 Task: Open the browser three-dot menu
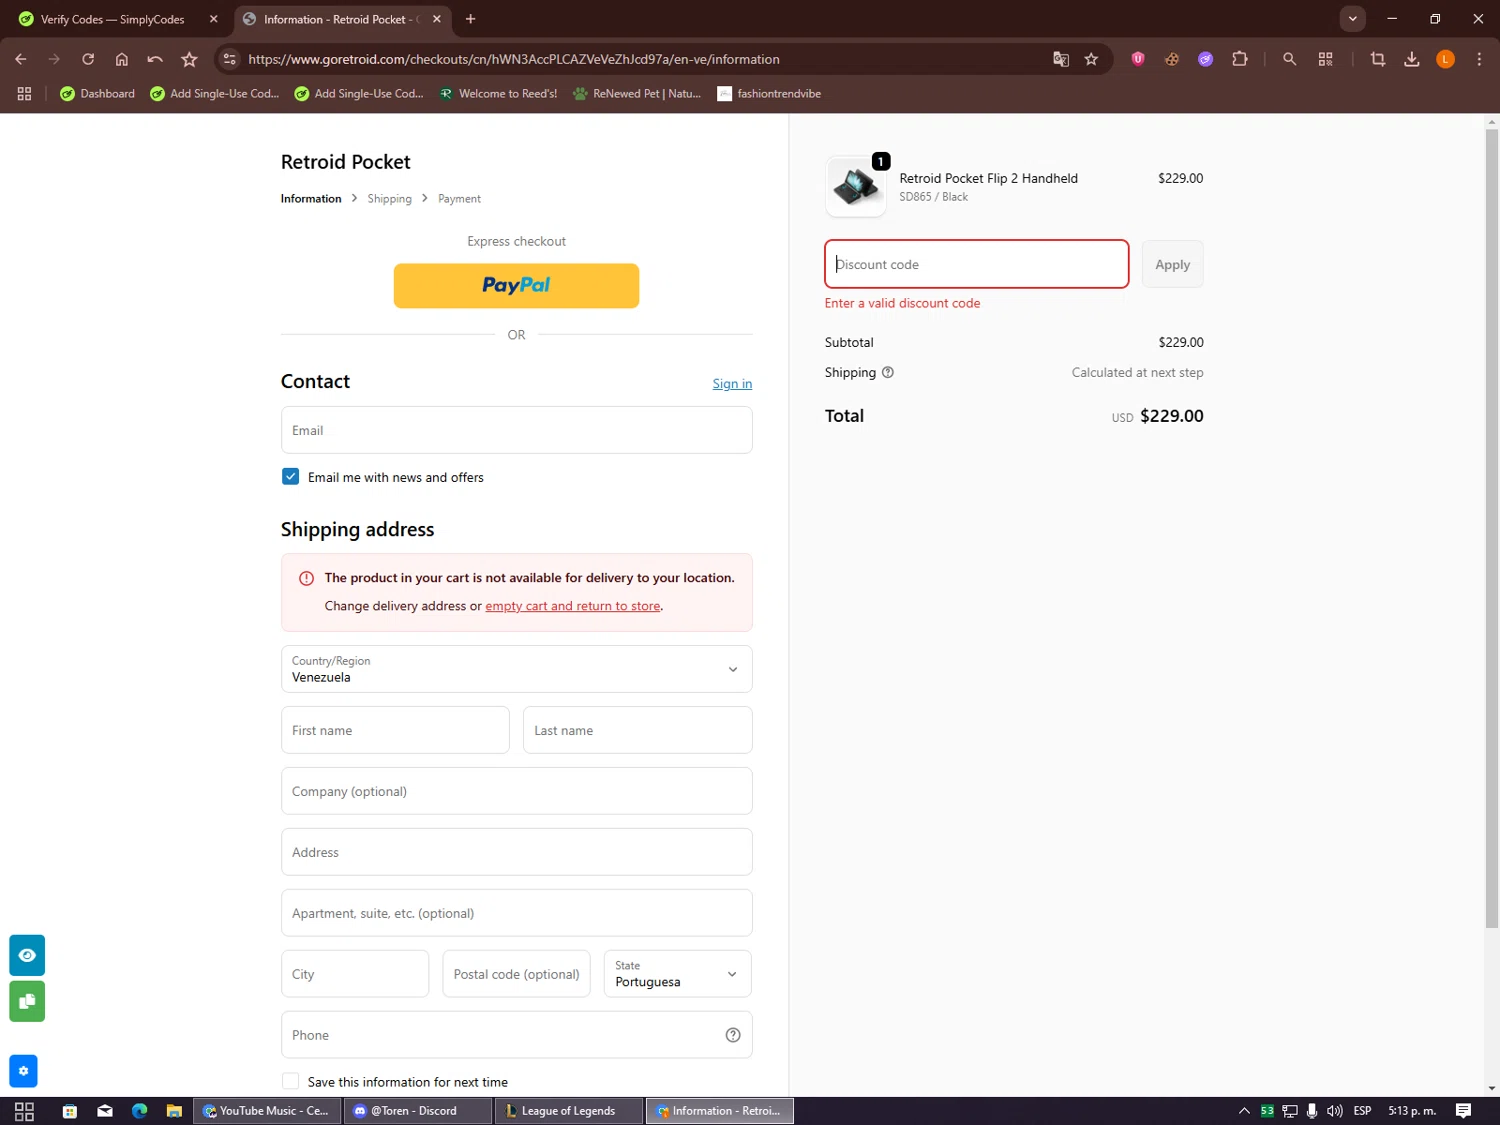click(1479, 59)
